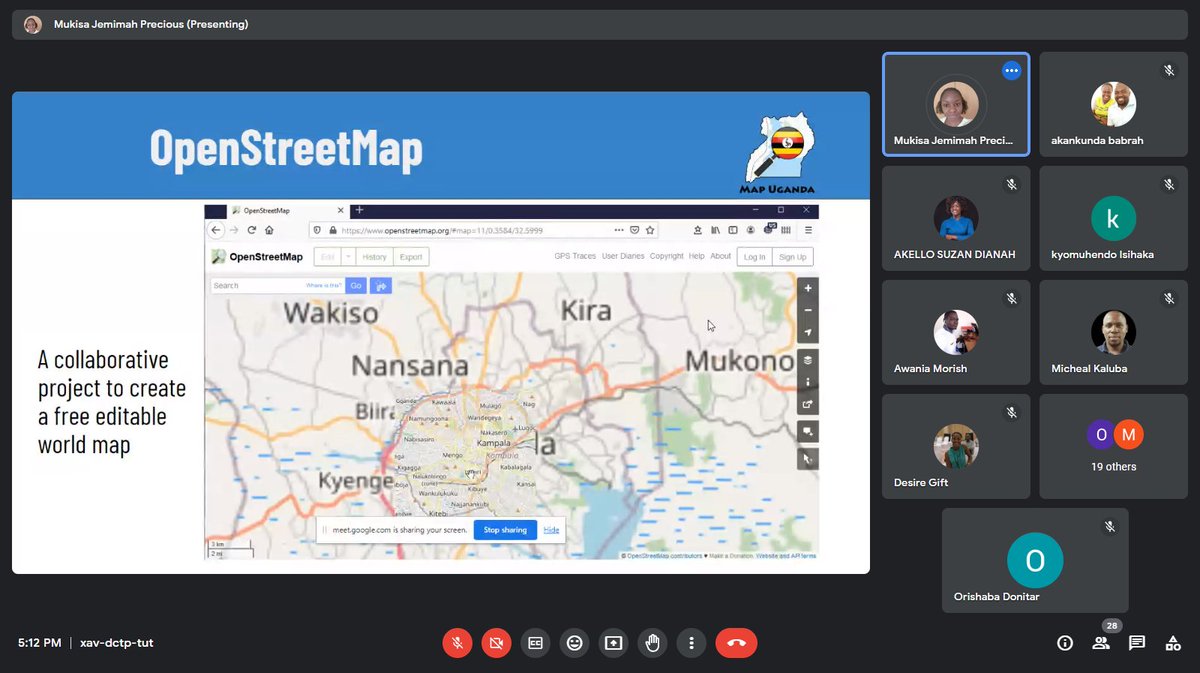Open the chat panel
The height and width of the screenshot is (673, 1200).
pos(1137,643)
